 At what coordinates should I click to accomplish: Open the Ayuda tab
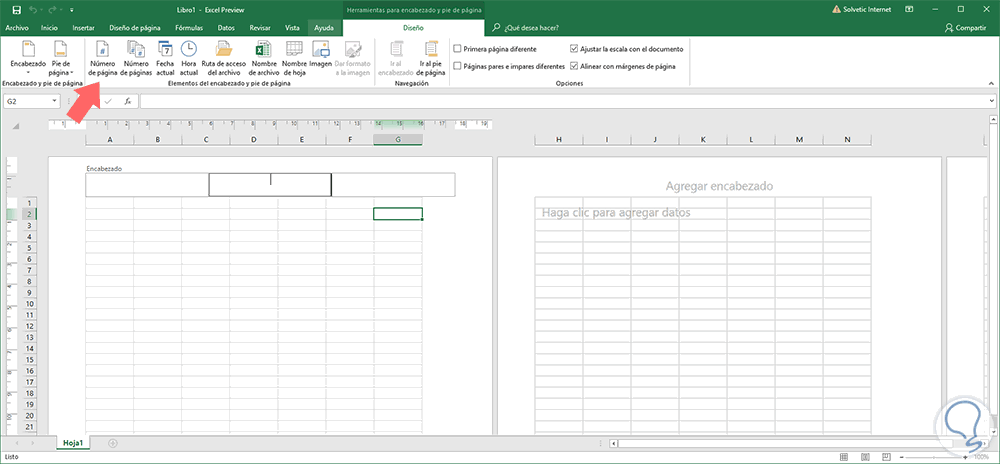click(324, 28)
